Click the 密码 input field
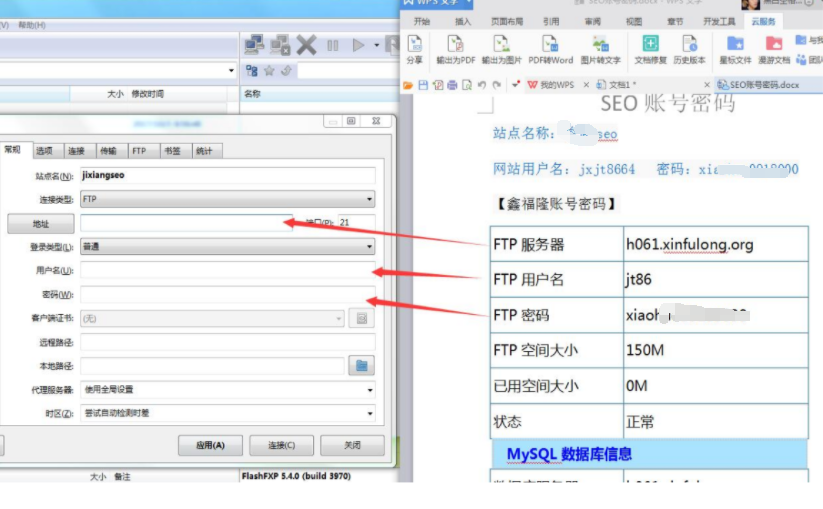 [x=228, y=294]
